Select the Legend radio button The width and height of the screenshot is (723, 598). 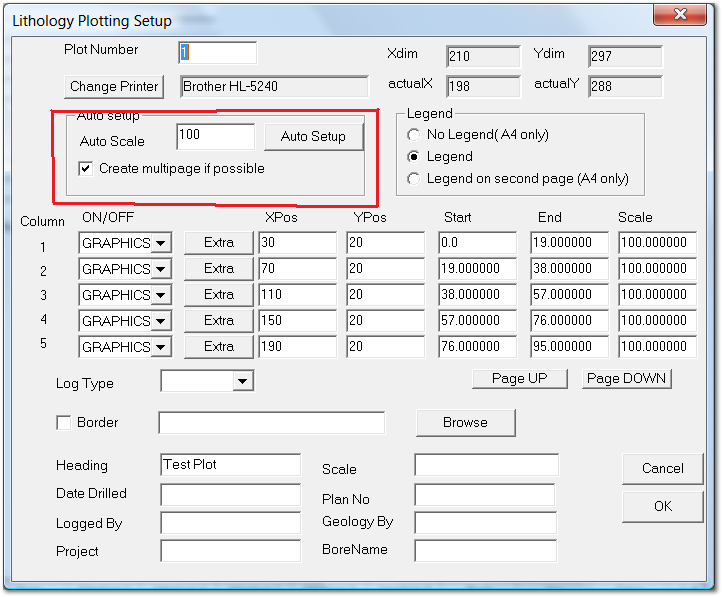coord(414,157)
